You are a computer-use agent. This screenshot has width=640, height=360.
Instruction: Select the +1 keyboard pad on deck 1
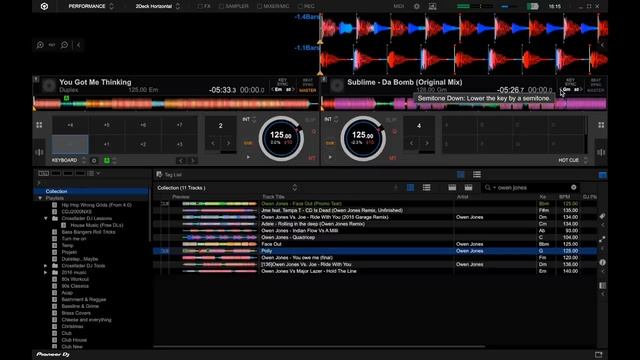106,144
